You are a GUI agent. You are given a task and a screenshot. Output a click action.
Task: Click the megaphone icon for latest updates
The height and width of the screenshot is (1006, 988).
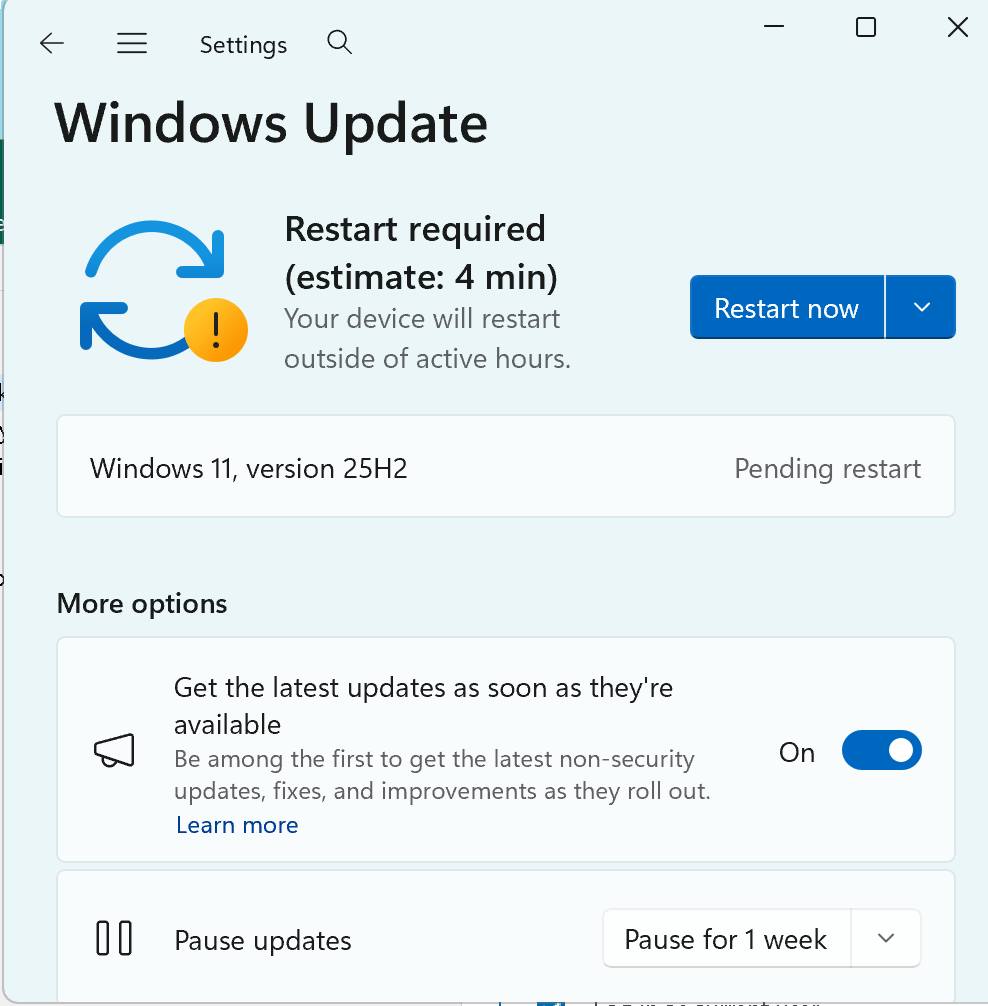(115, 753)
